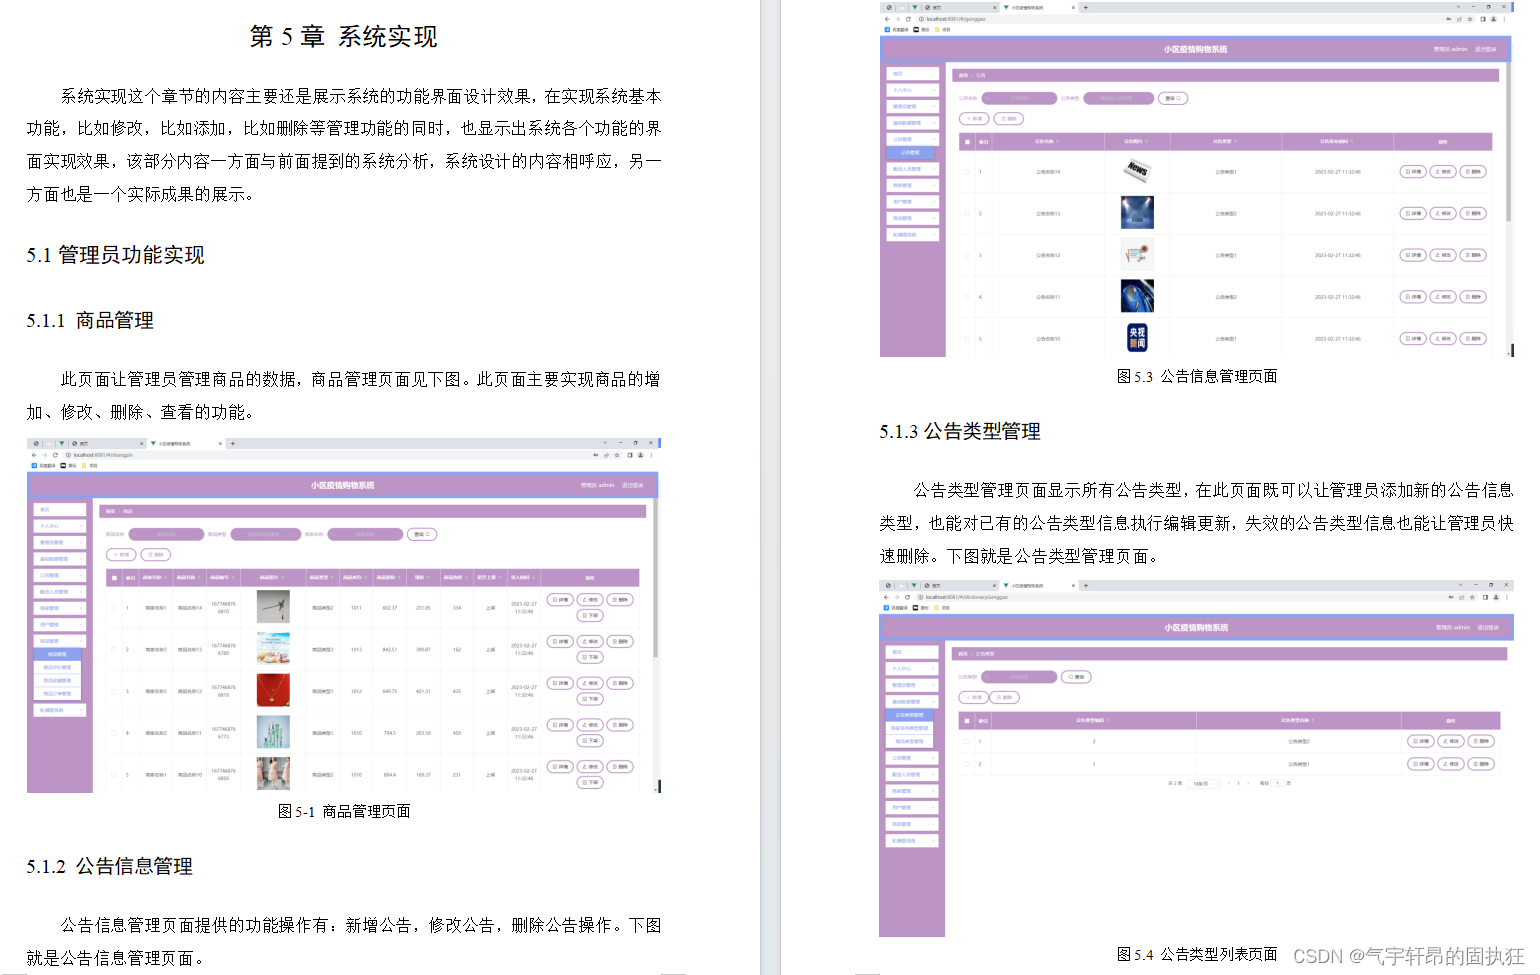Image resolution: width=1540 pixels, height=975 pixels.
Task: Expand 配送人员管理 sidebar menu in figure 5.3
Action: tap(913, 169)
